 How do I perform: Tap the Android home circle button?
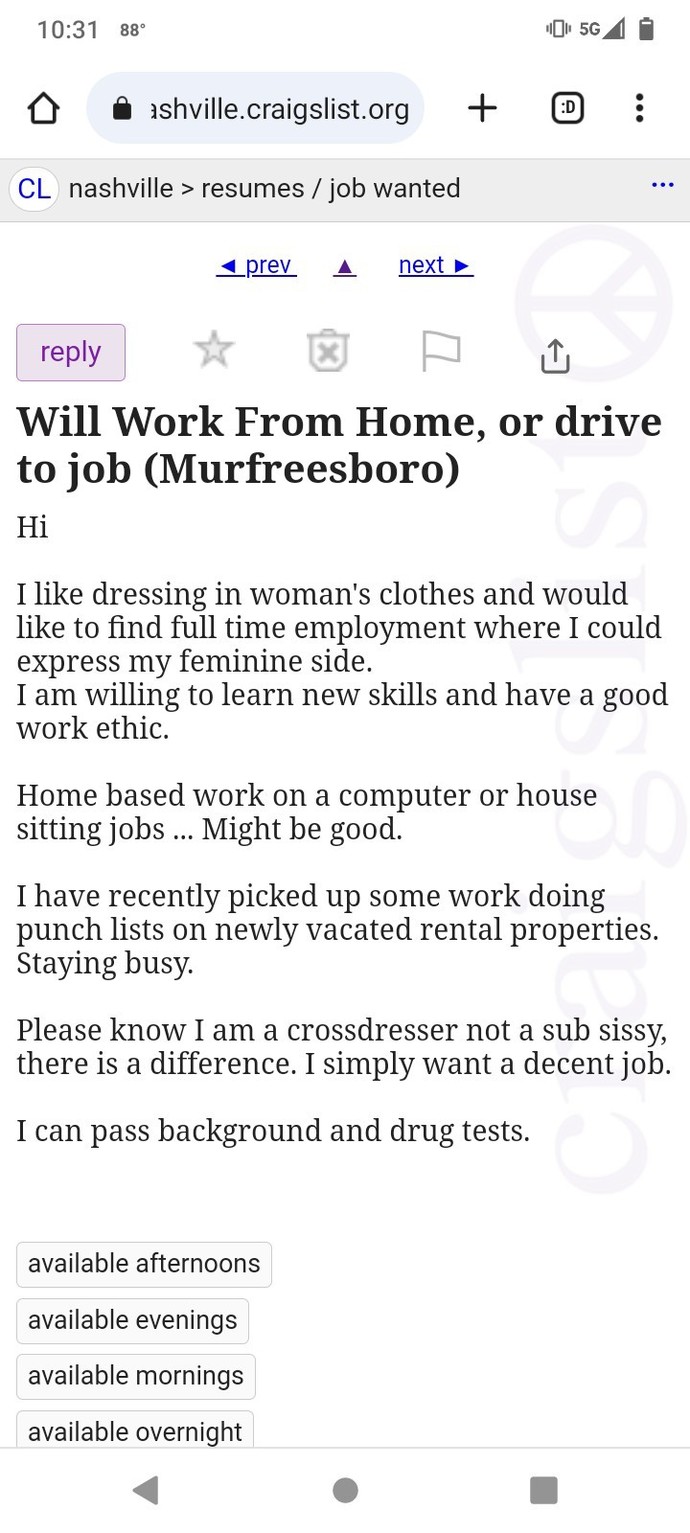click(345, 1490)
